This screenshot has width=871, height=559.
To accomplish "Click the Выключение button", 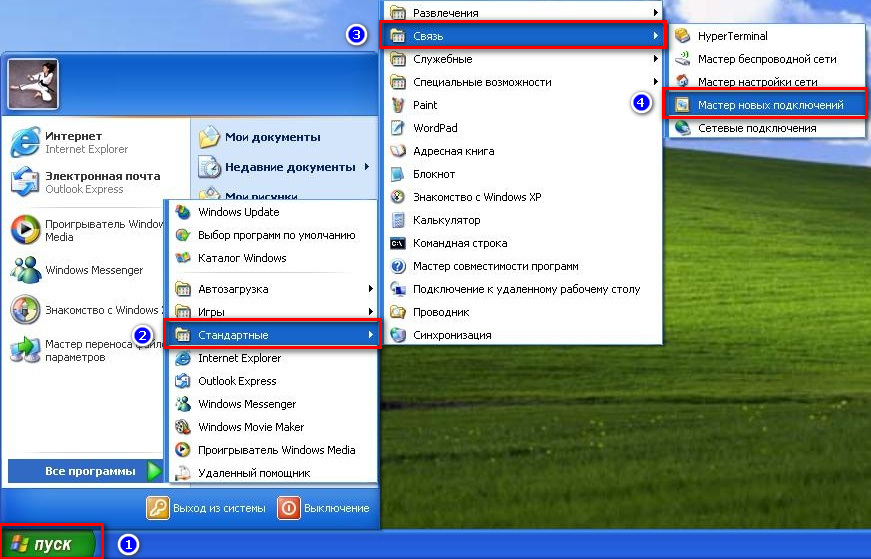I will (x=323, y=508).
